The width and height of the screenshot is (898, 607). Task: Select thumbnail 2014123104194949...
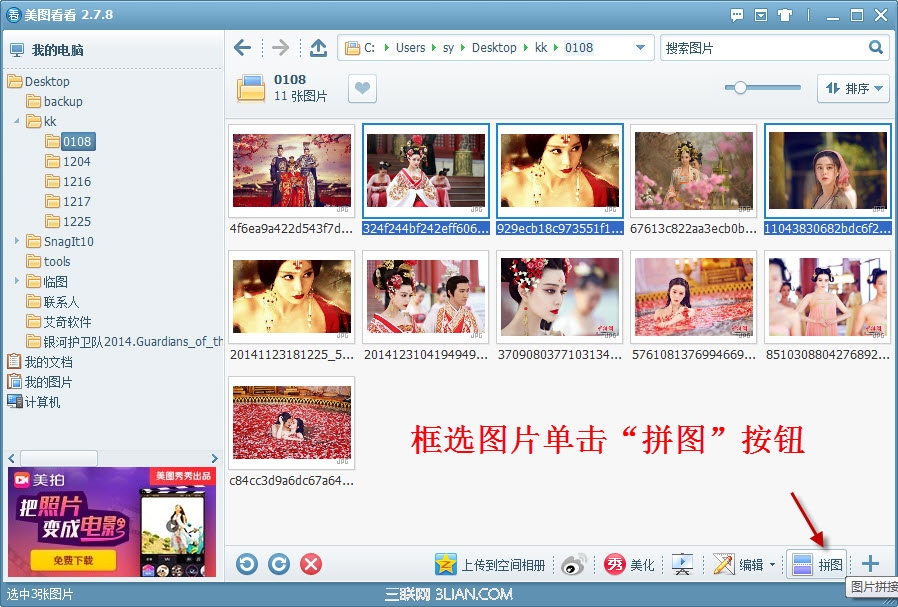tap(426, 297)
